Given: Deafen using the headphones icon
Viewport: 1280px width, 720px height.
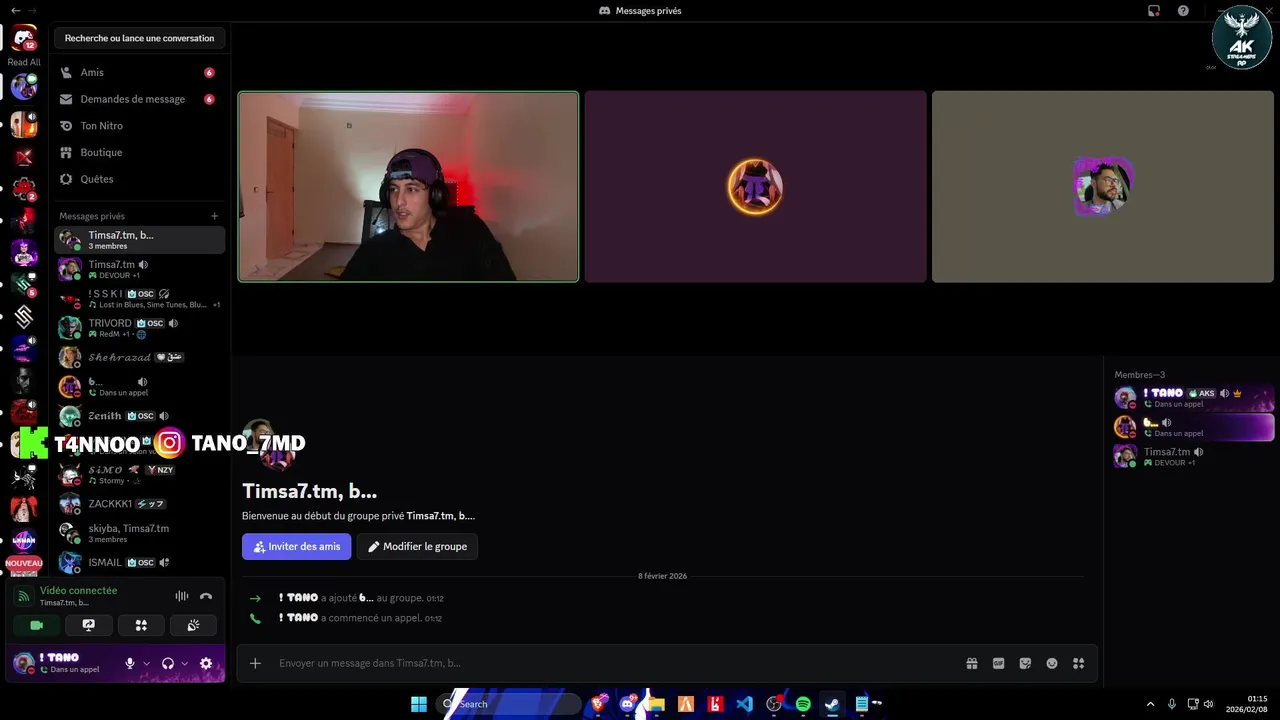Looking at the screenshot, I should pos(168,663).
